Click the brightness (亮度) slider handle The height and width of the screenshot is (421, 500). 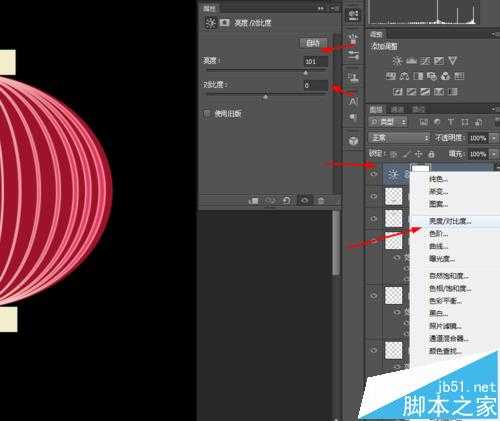point(306,72)
